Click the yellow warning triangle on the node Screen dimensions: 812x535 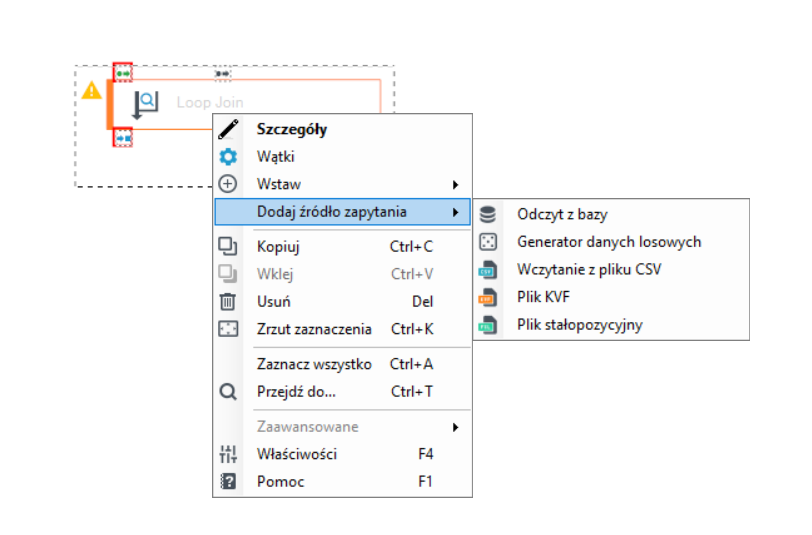(92, 91)
